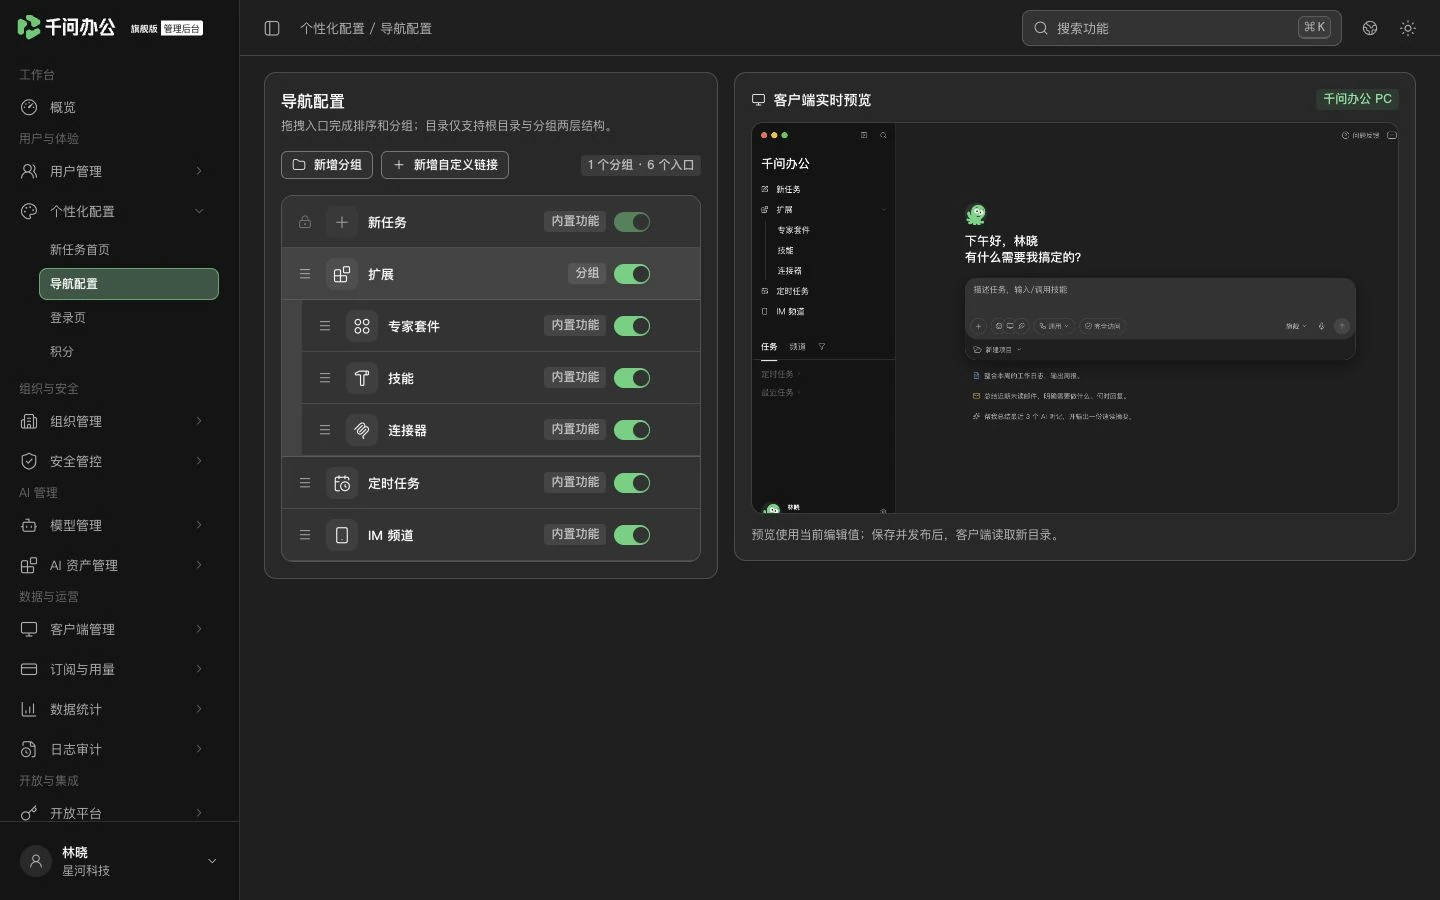The image size is (1440, 900).
Task: Click the IM 频道 phone icon
Action: point(342,535)
